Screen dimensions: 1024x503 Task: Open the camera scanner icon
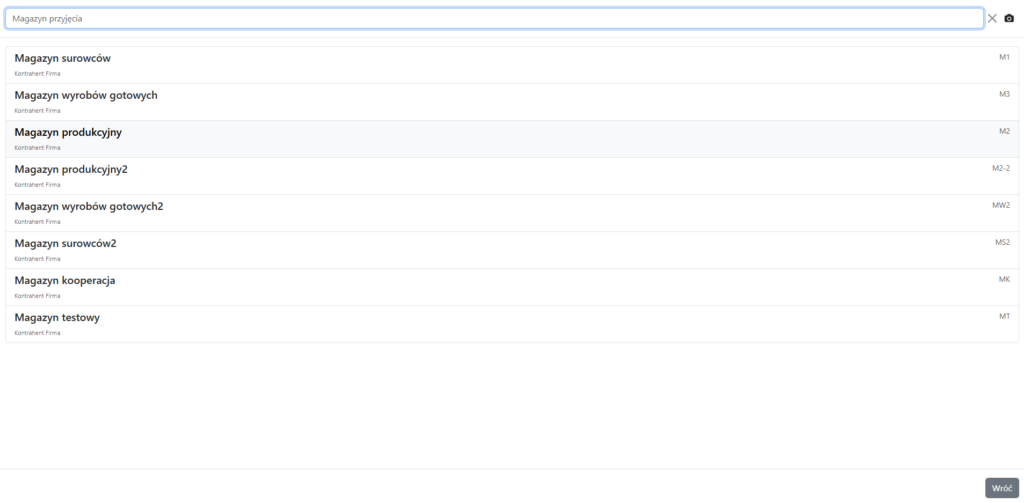(1009, 18)
